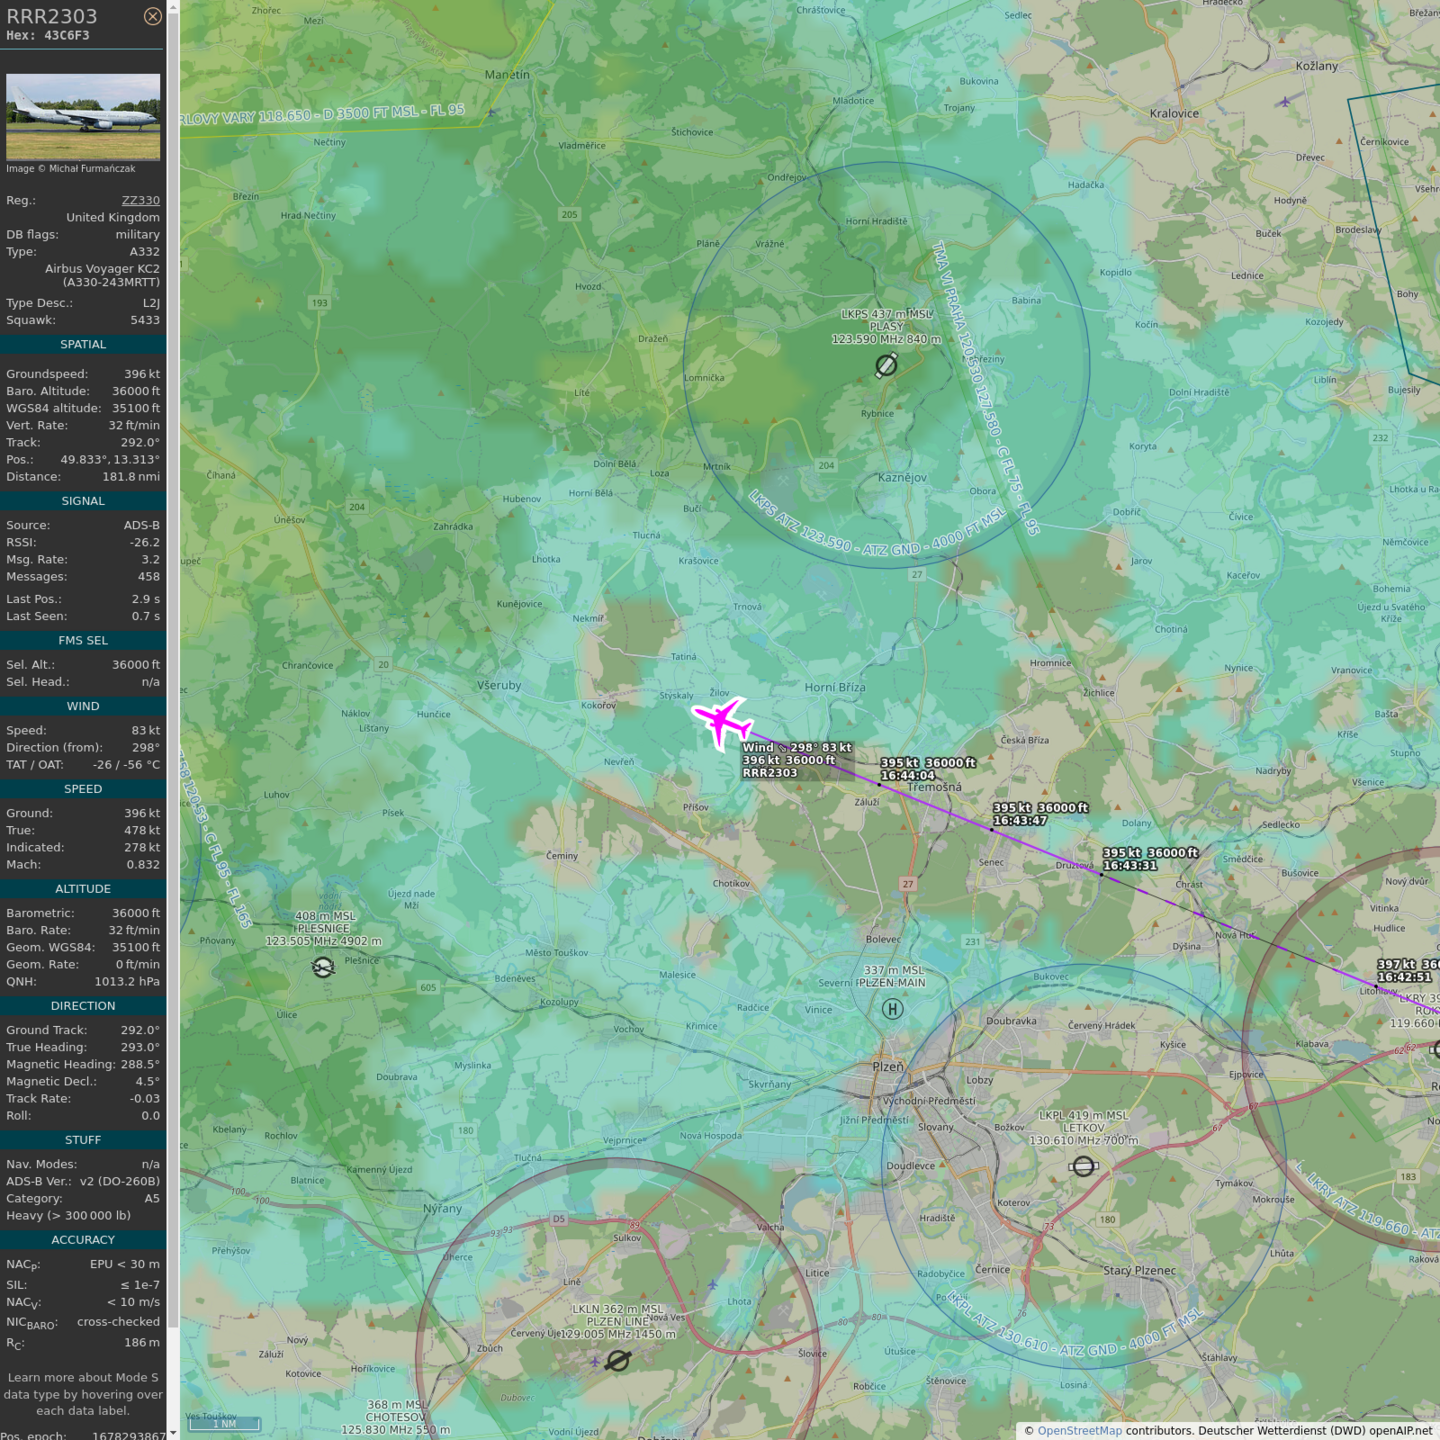Image resolution: width=1440 pixels, height=1440 pixels.
Task: Open the ZZ330 registration link
Action: pos(140,200)
